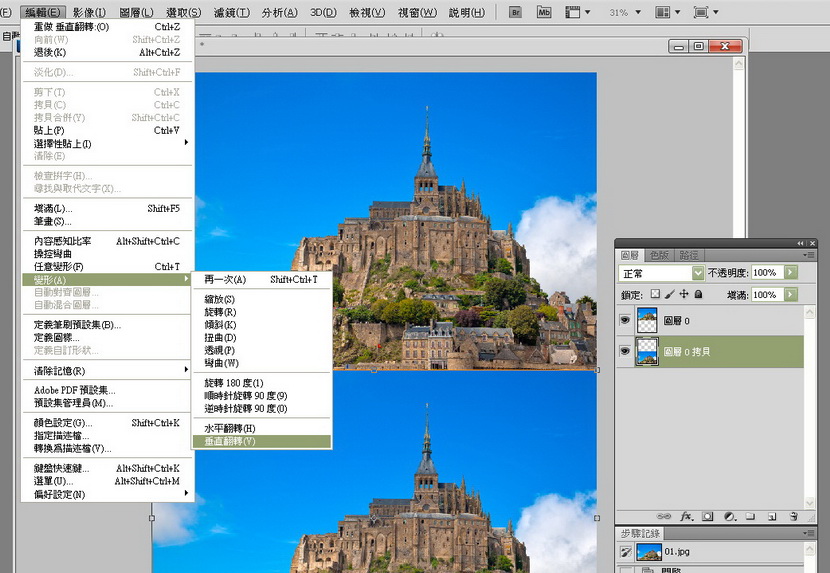The height and width of the screenshot is (573, 830).
Task: Click the lock transparent pixels icon
Action: [655, 294]
